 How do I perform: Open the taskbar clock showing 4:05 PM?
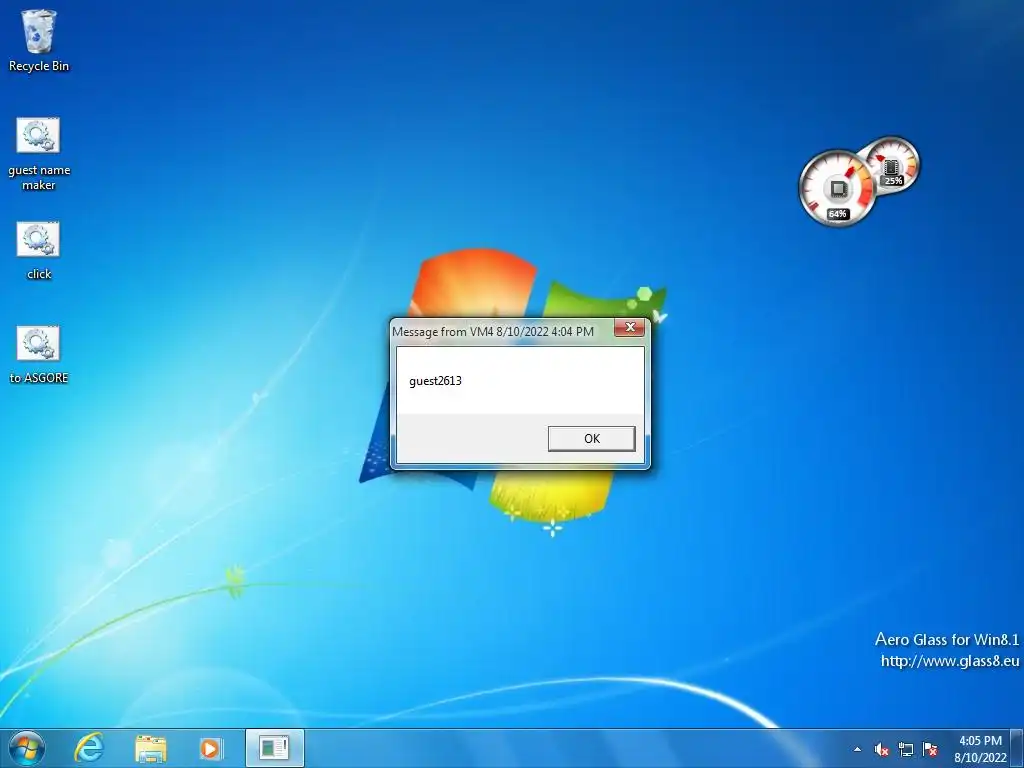[980, 749]
